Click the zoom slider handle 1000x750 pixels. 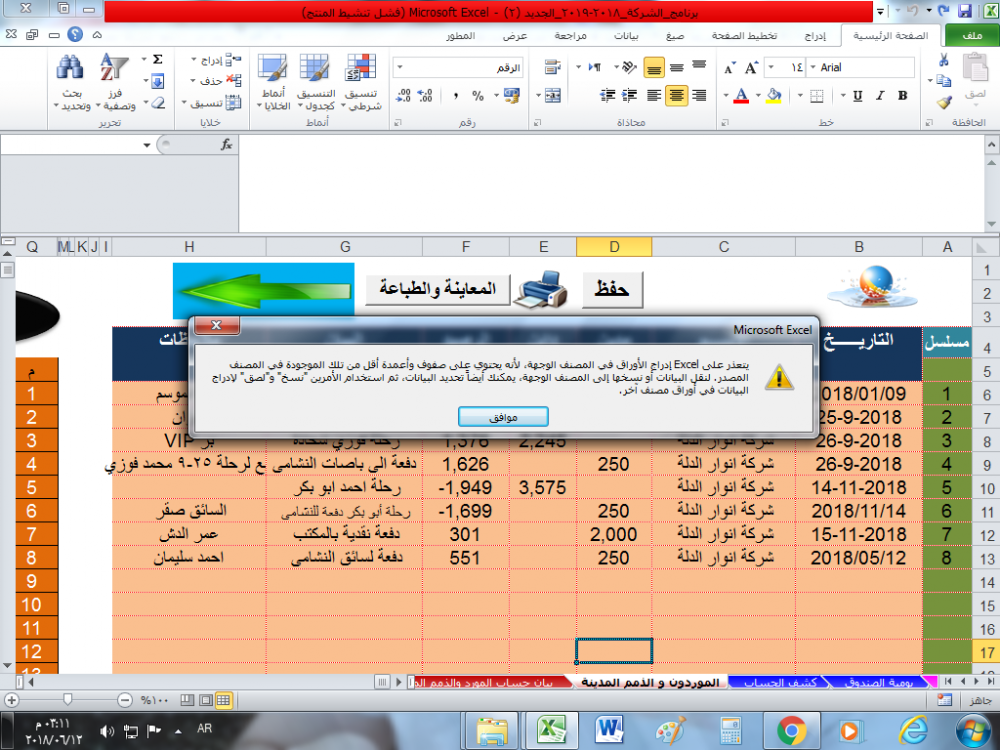tap(68, 700)
